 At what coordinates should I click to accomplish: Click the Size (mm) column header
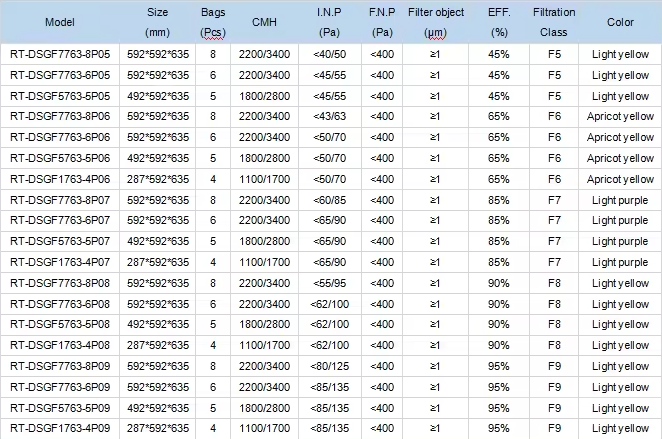(x=157, y=22)
